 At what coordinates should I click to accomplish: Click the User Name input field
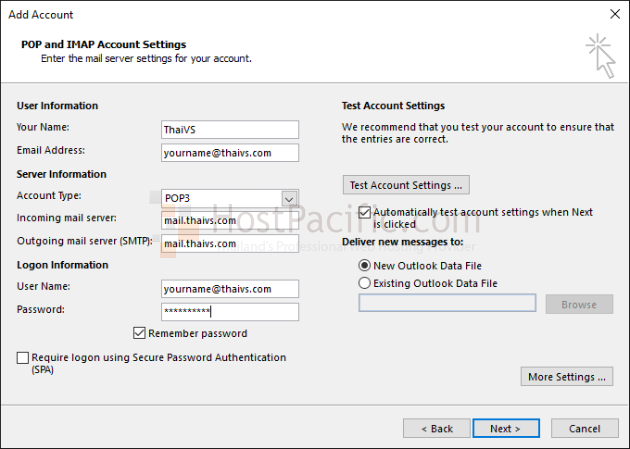click(230, 289)
